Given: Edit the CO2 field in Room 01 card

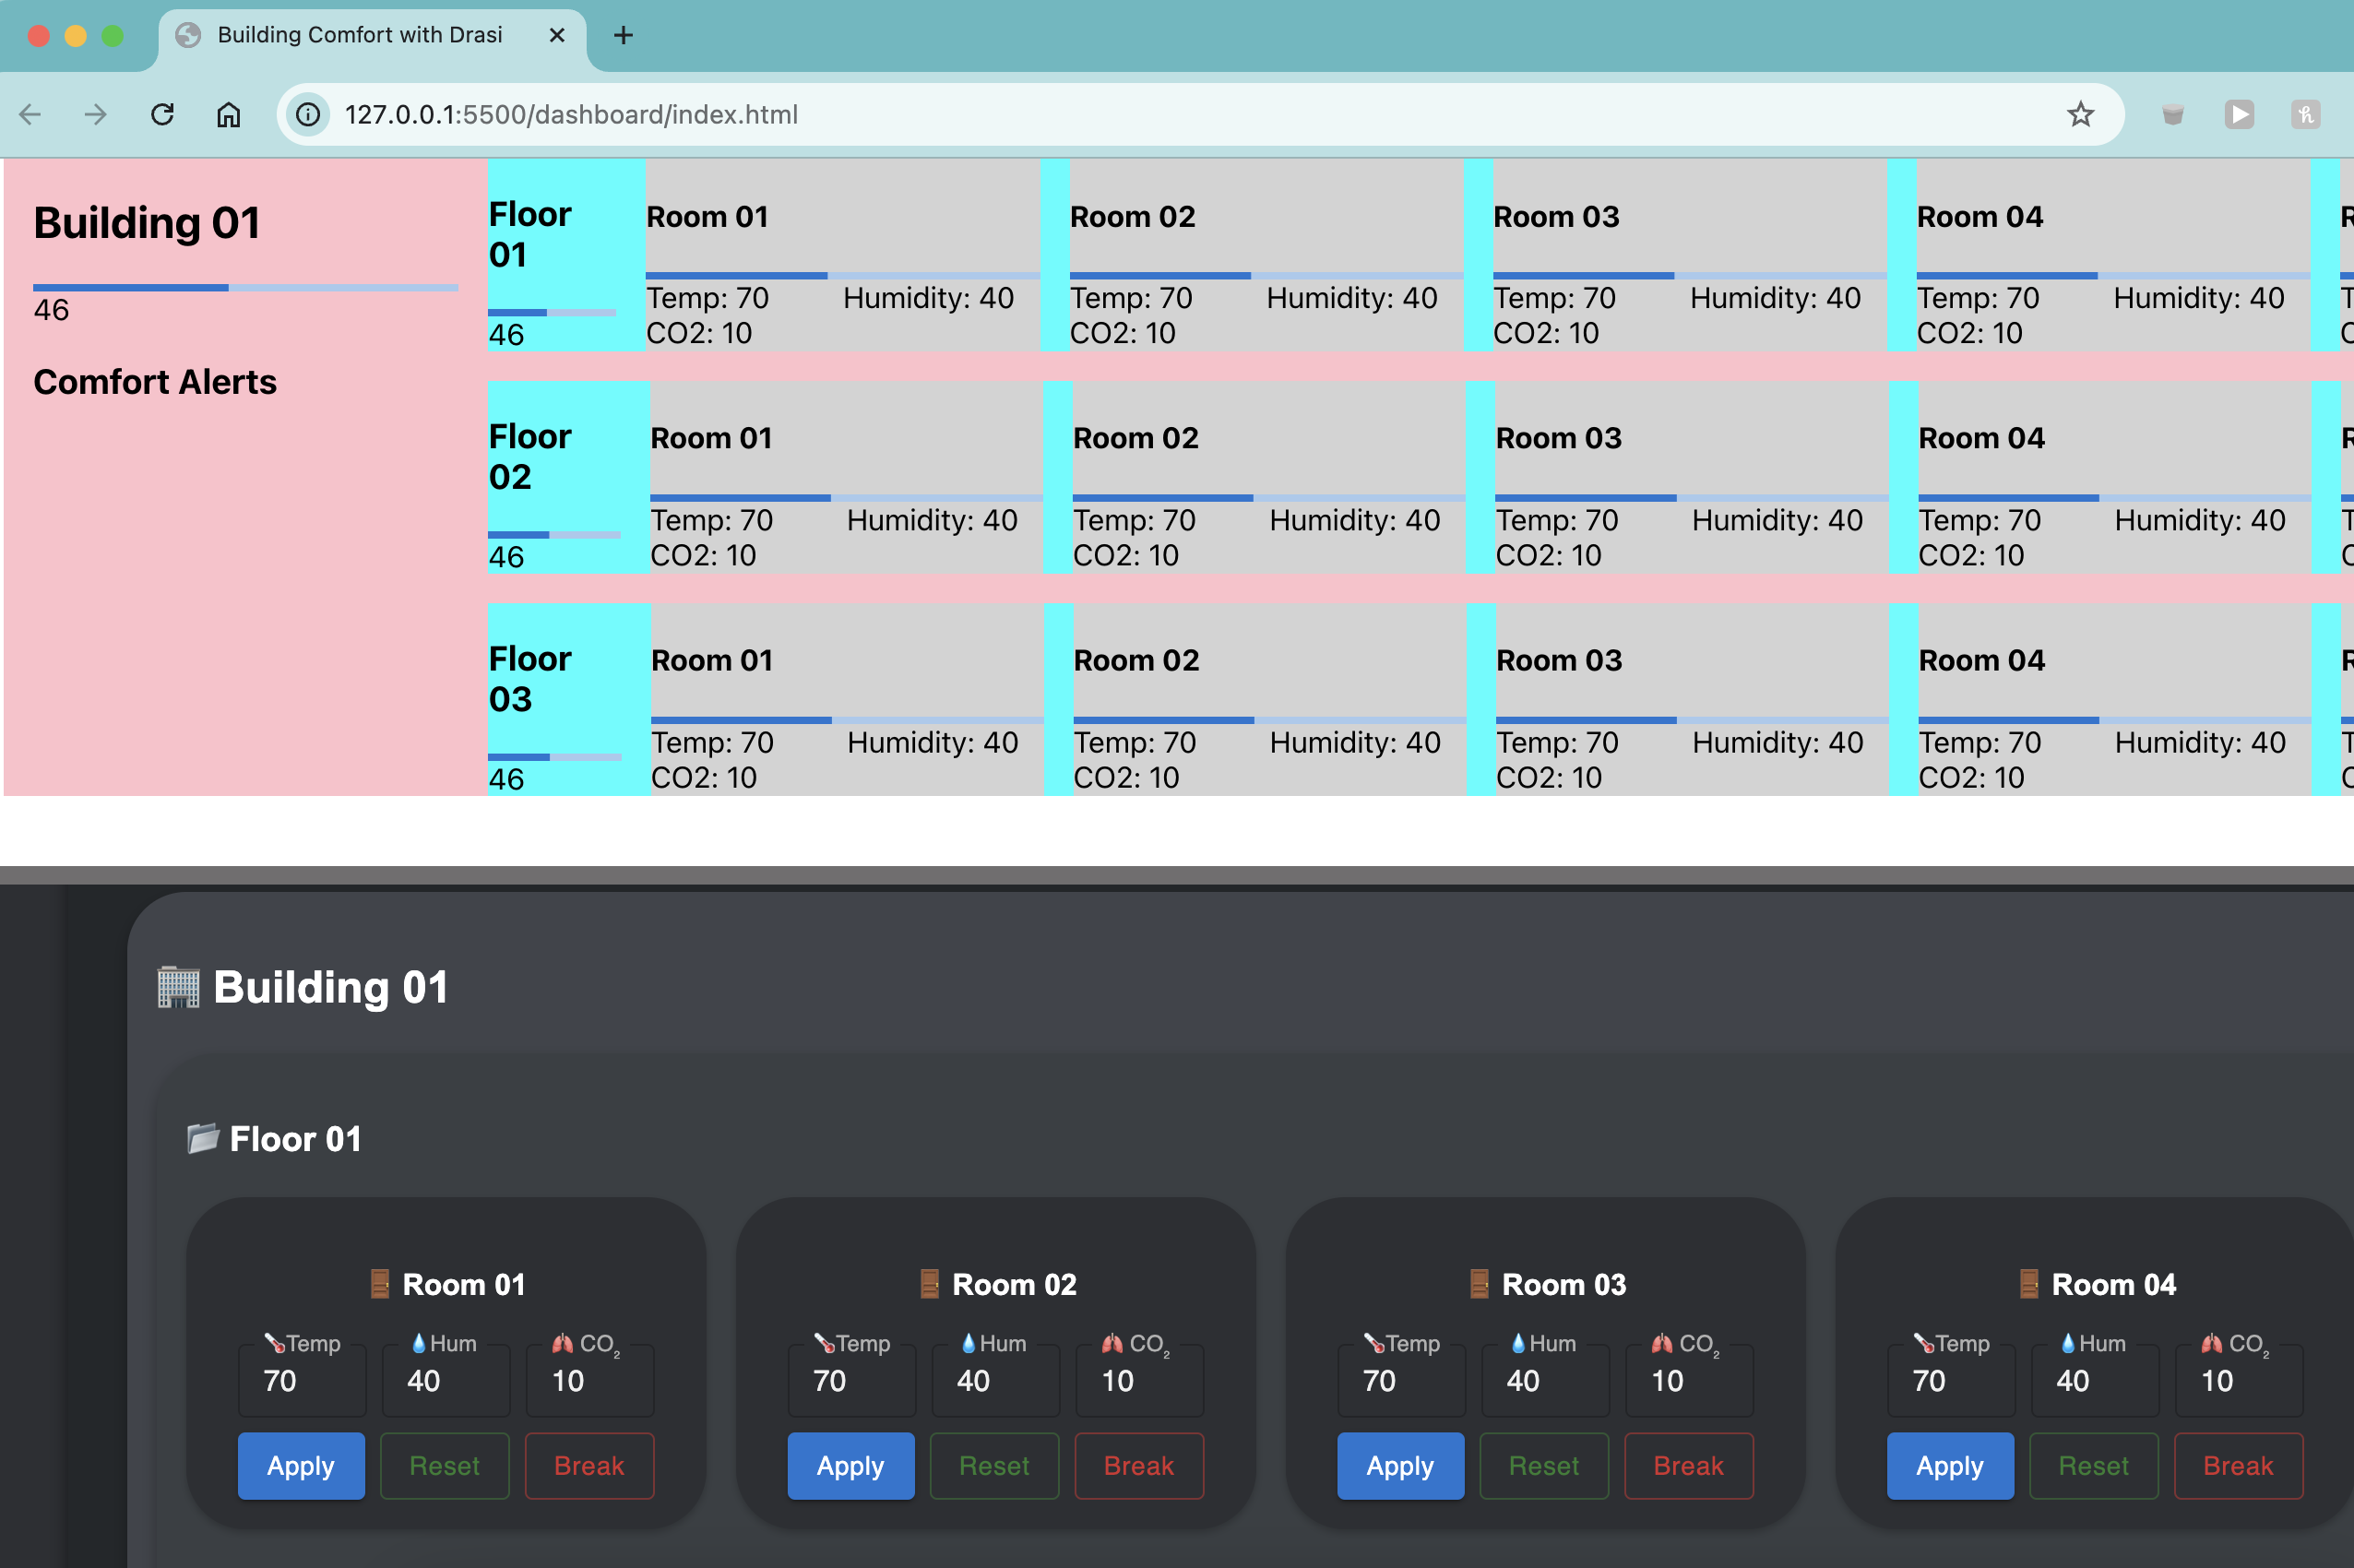Looking at the screenshot, I should (x=590, y=1381).
